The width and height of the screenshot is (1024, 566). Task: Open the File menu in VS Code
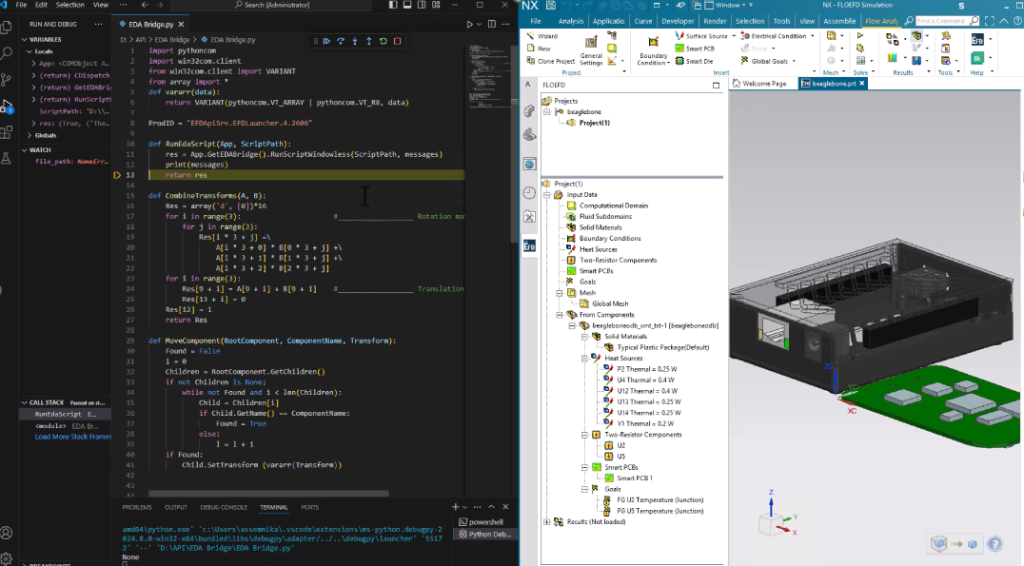pyautogui.click(x=22, y=5)
